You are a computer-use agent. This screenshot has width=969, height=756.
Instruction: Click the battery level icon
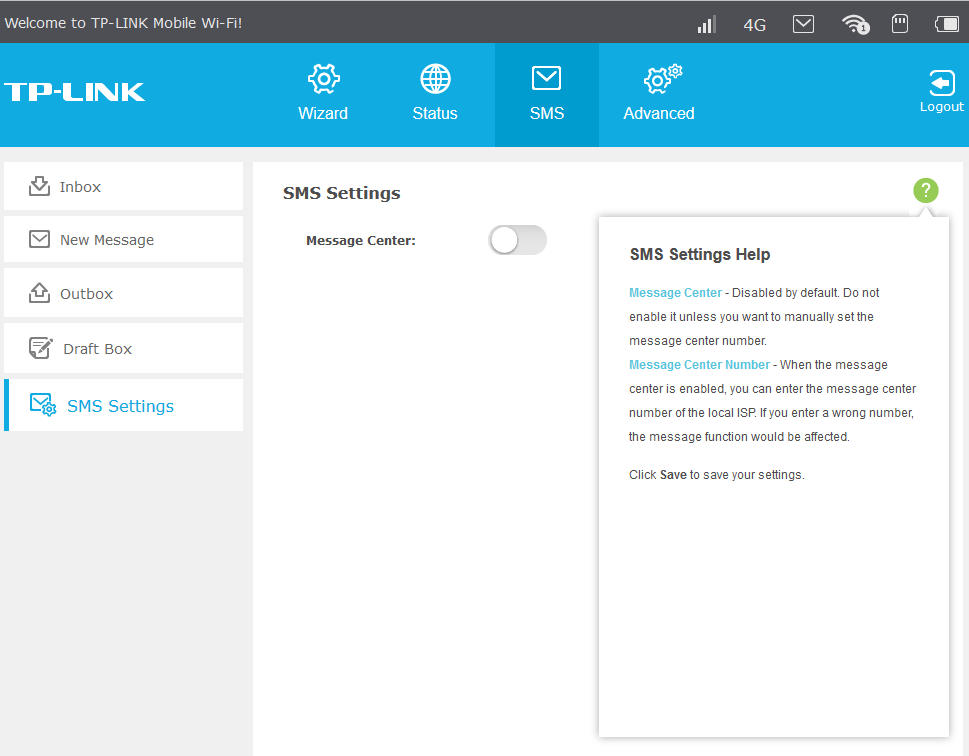tap(947, 24)
